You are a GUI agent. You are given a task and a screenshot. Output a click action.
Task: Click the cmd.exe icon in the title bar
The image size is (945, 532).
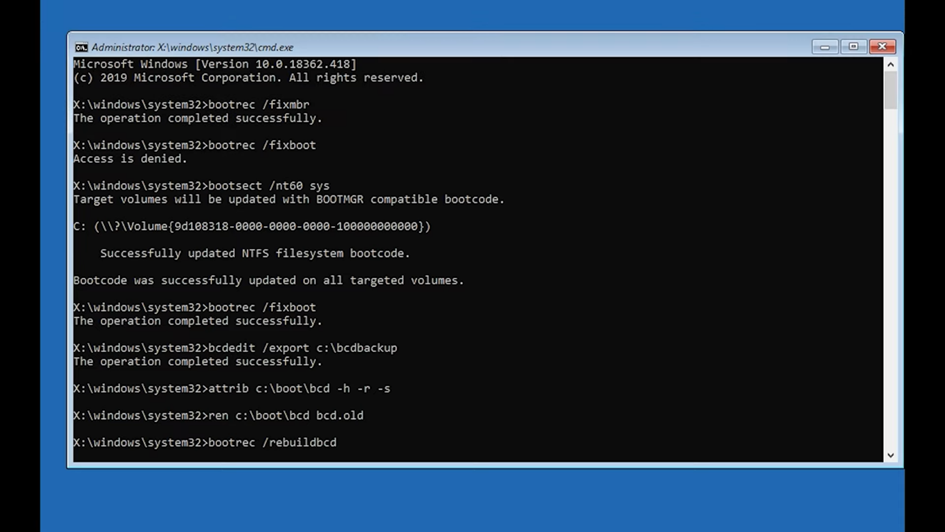click(81, 47)
